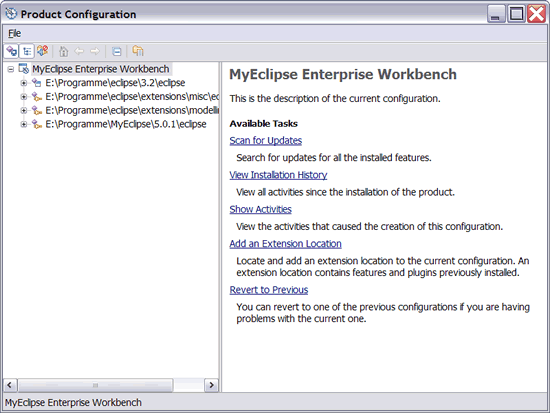Image resolution: width=550 pixels, height=413 pixels.
Task: Toggle the show install locations tree button
Action: [12, 52]
